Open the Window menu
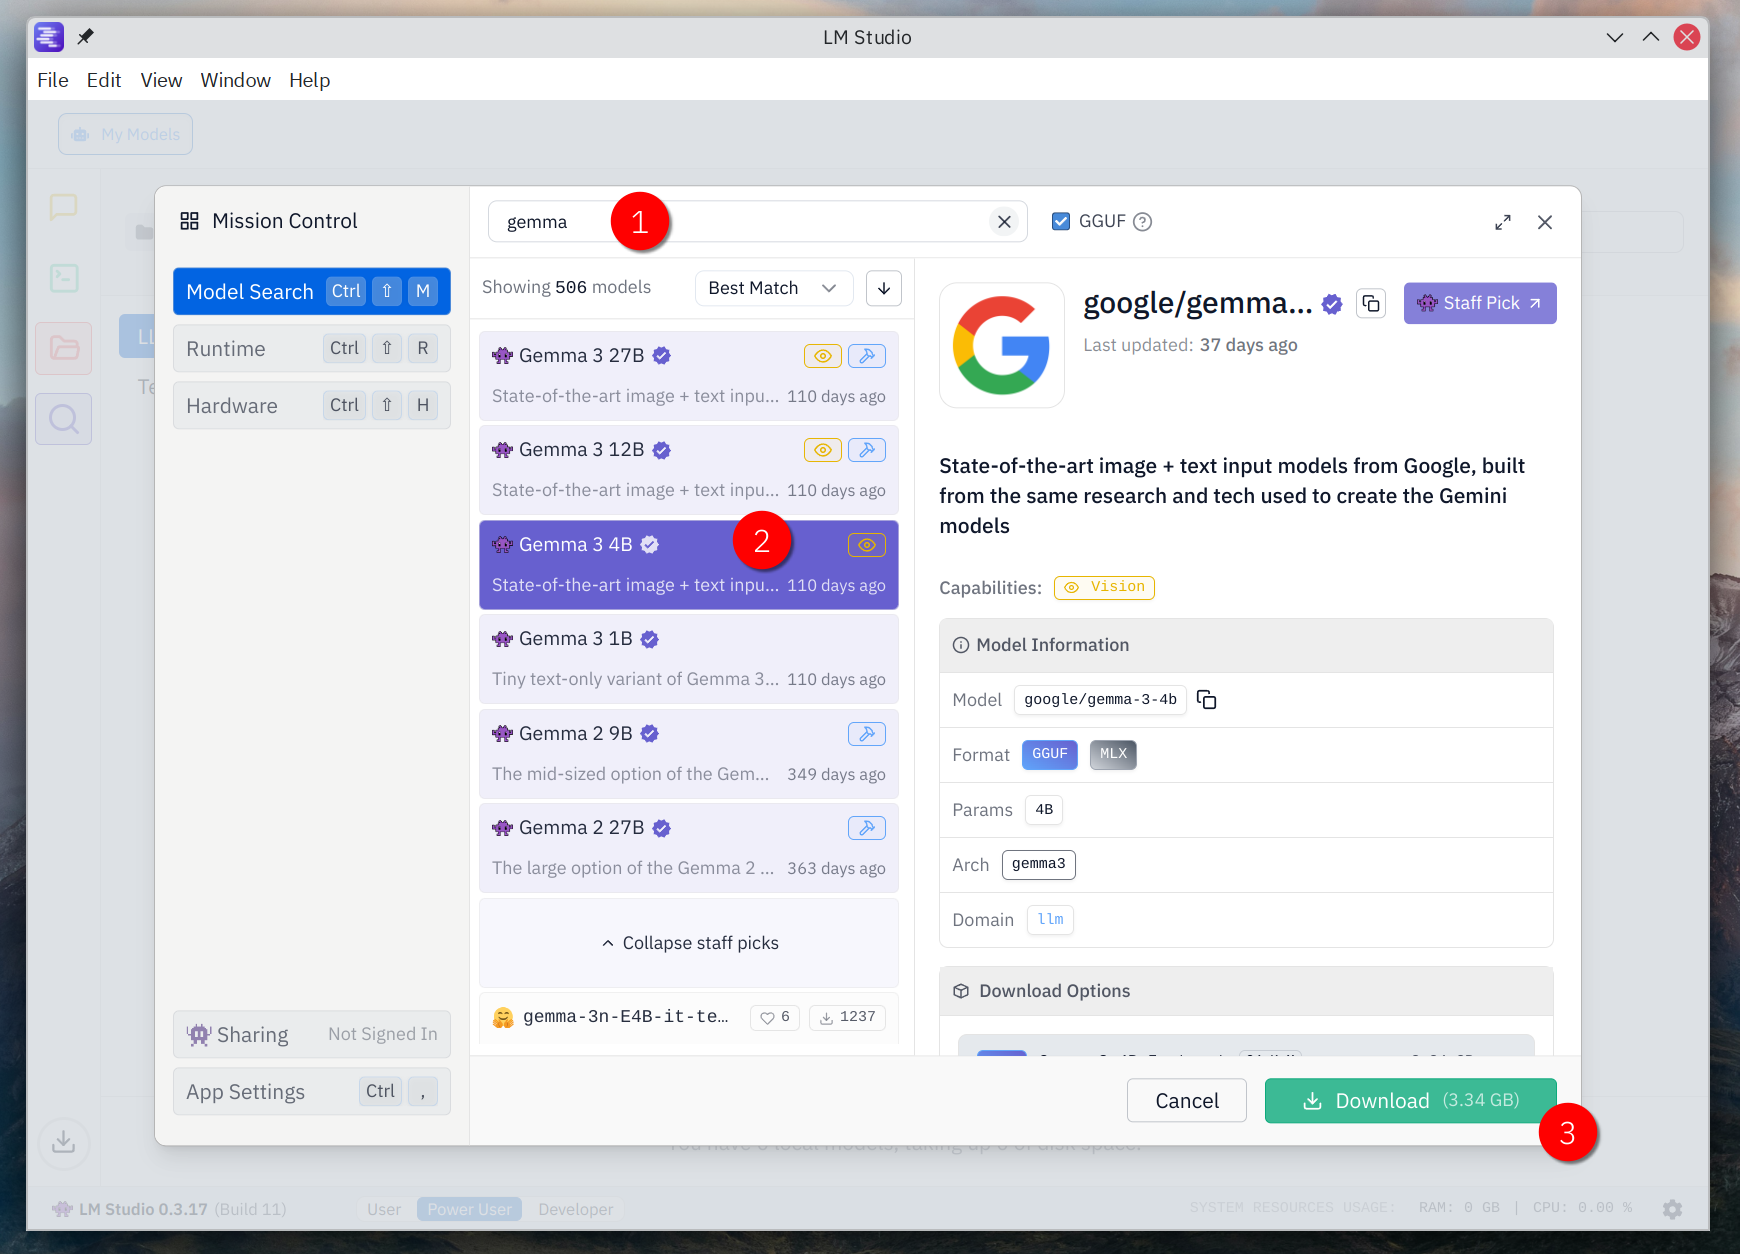This screenshot has height=1254, width=1740. pyautogui.click(x=235, y=80)
